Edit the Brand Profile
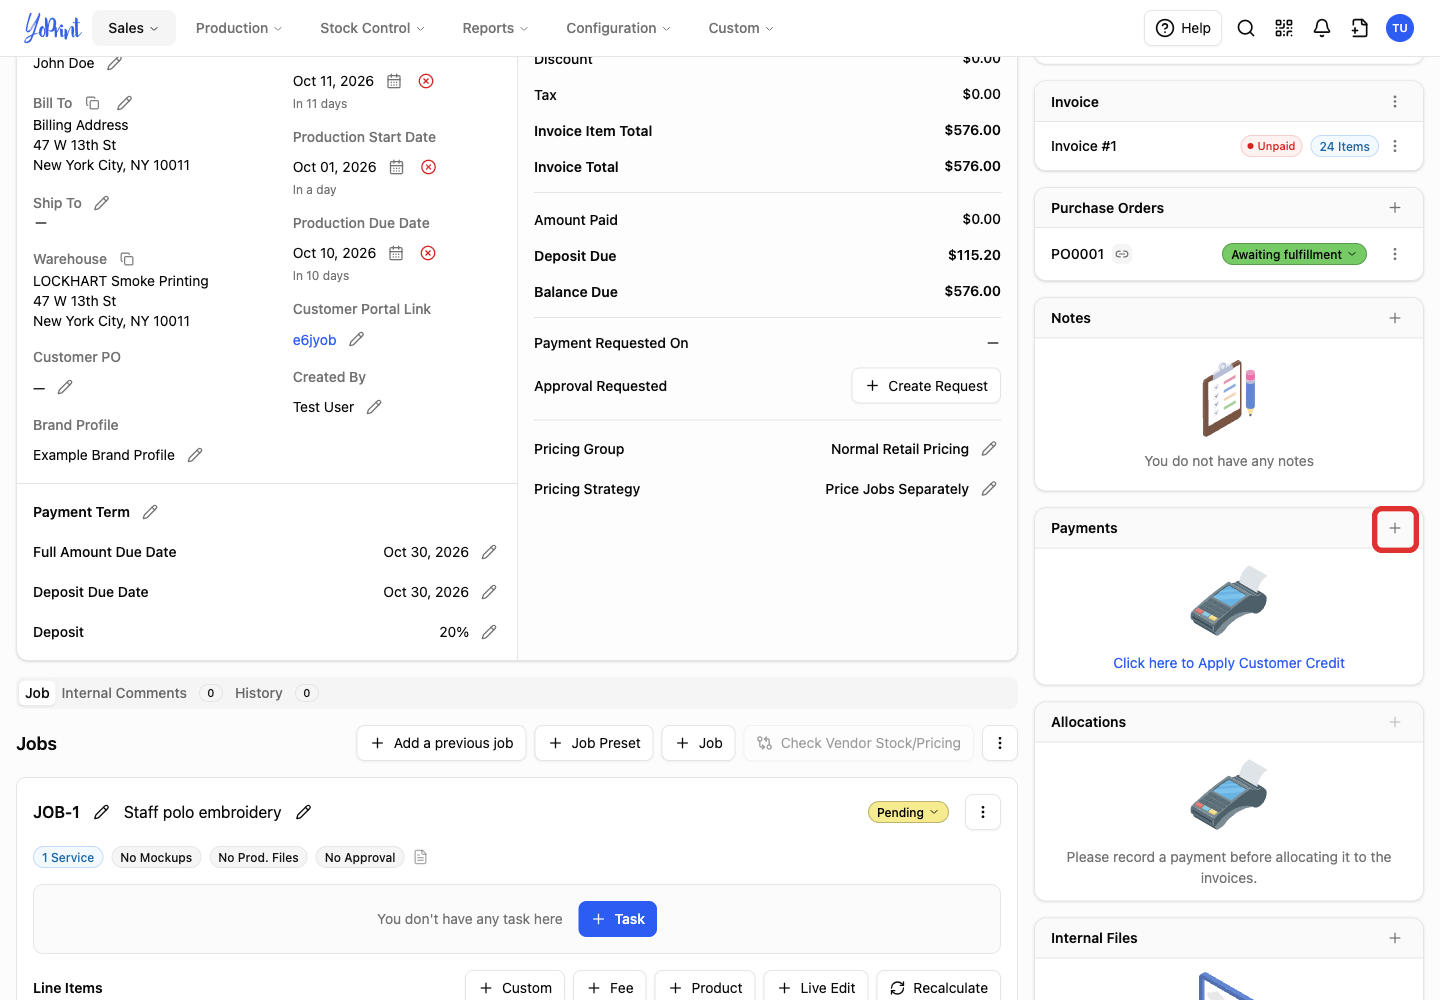Screen dimensions: 1440x1000 (x=195, y=455)
